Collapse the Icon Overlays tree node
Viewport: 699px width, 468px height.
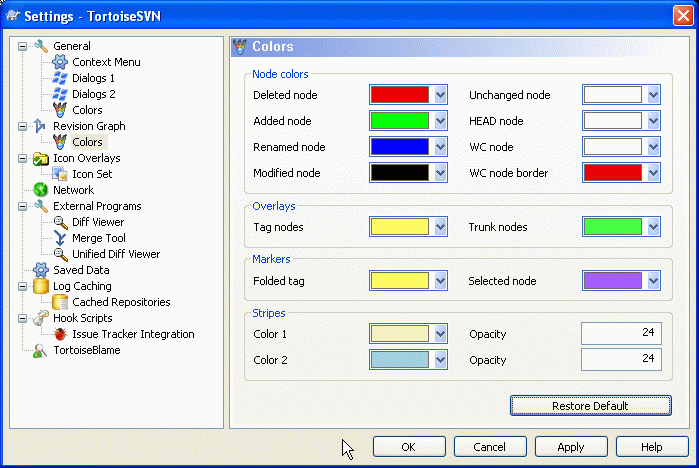point(22,158)
